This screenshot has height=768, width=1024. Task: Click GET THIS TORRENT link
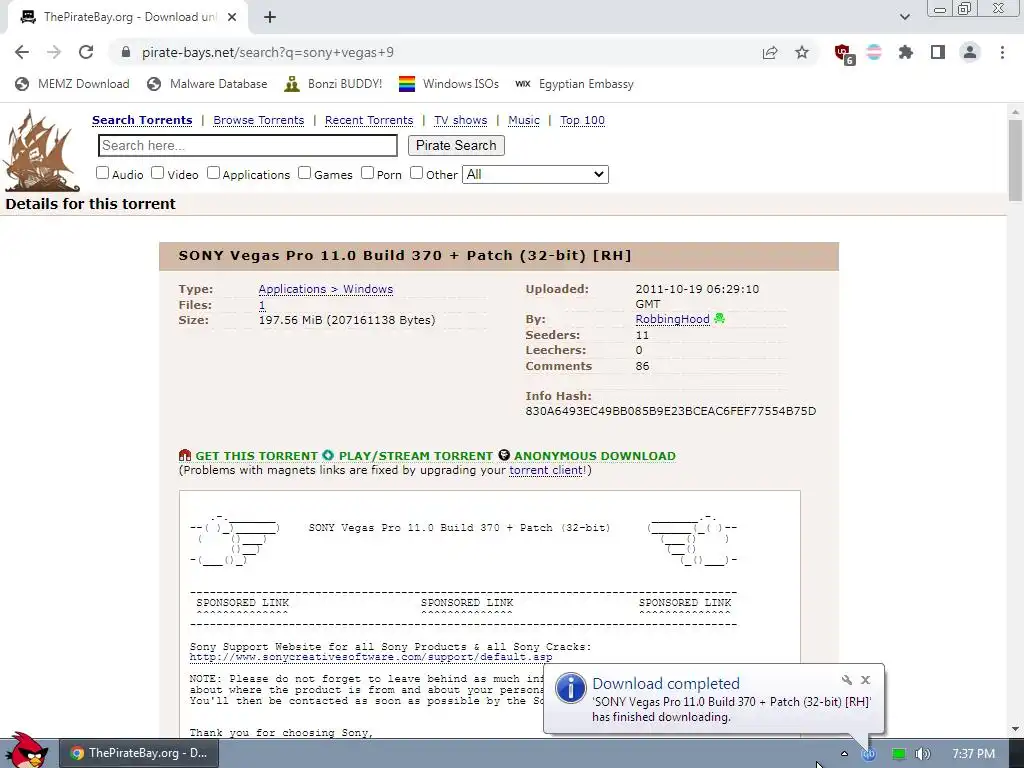[x=256, y=456]
